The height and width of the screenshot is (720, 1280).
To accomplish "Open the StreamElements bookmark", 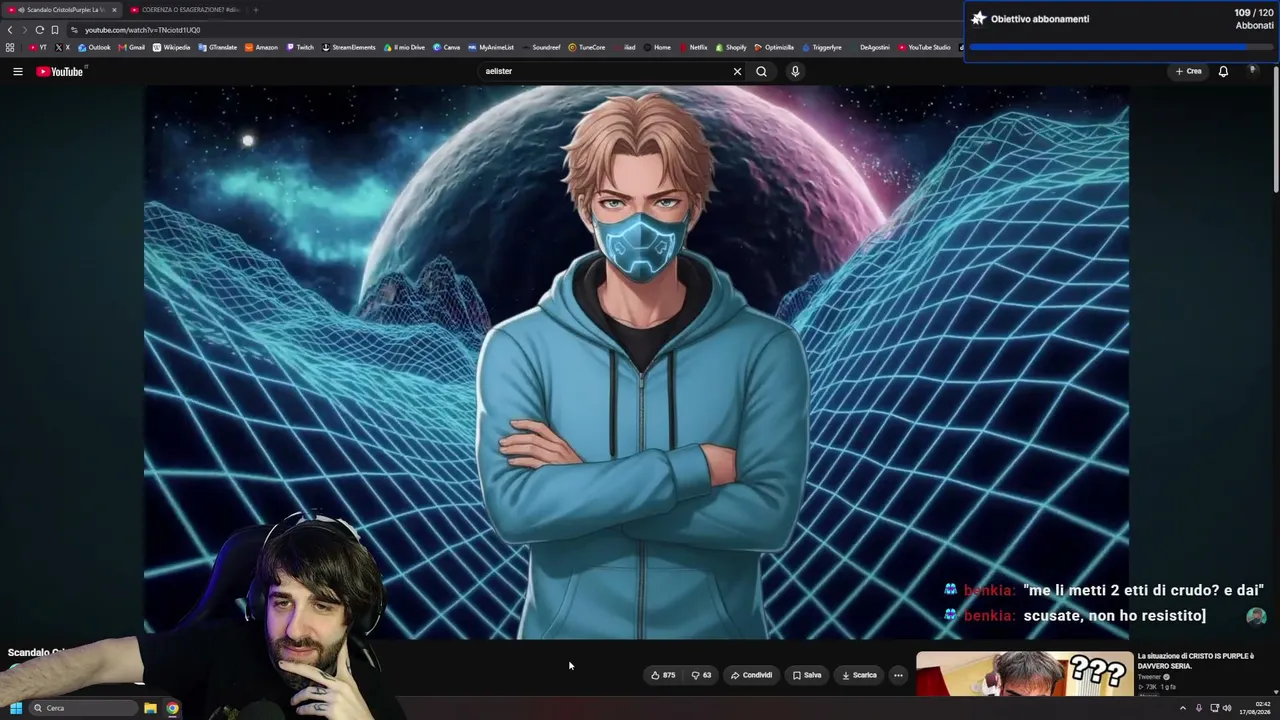I will 349,47.
